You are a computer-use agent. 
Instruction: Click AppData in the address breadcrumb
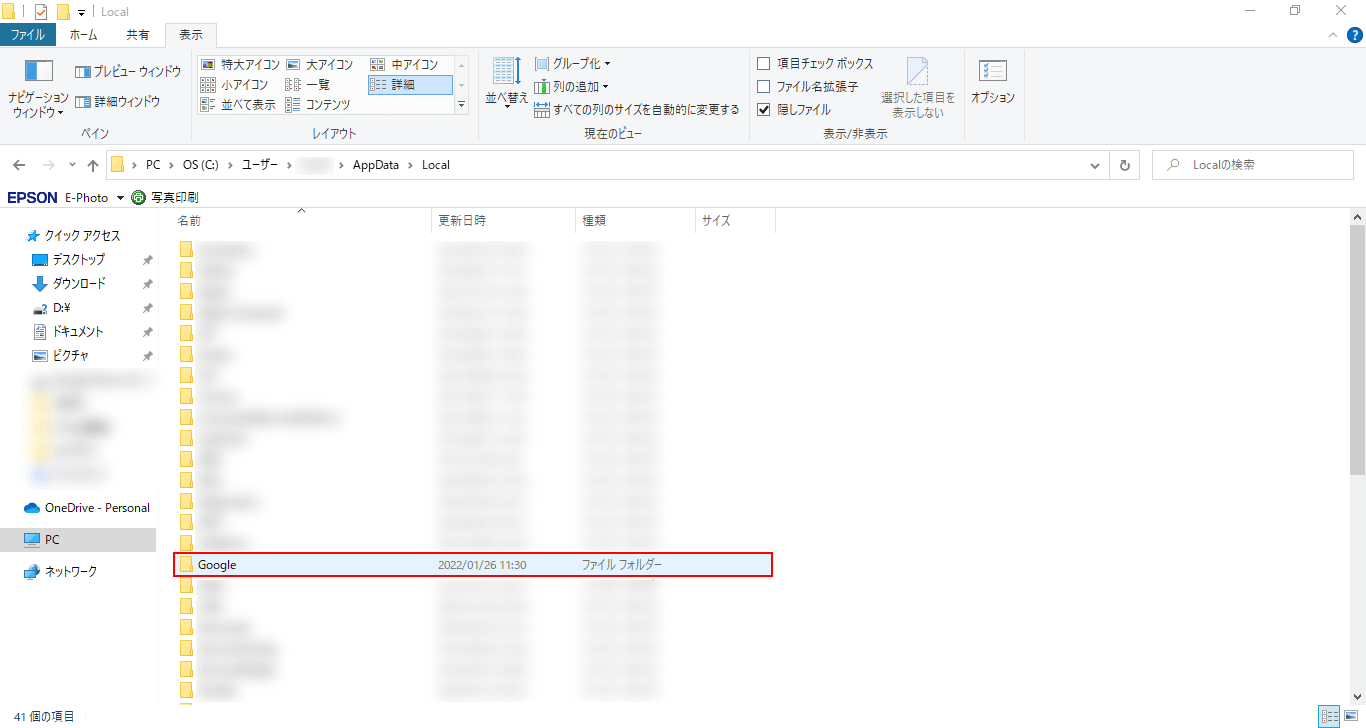(x=378, y=165)
